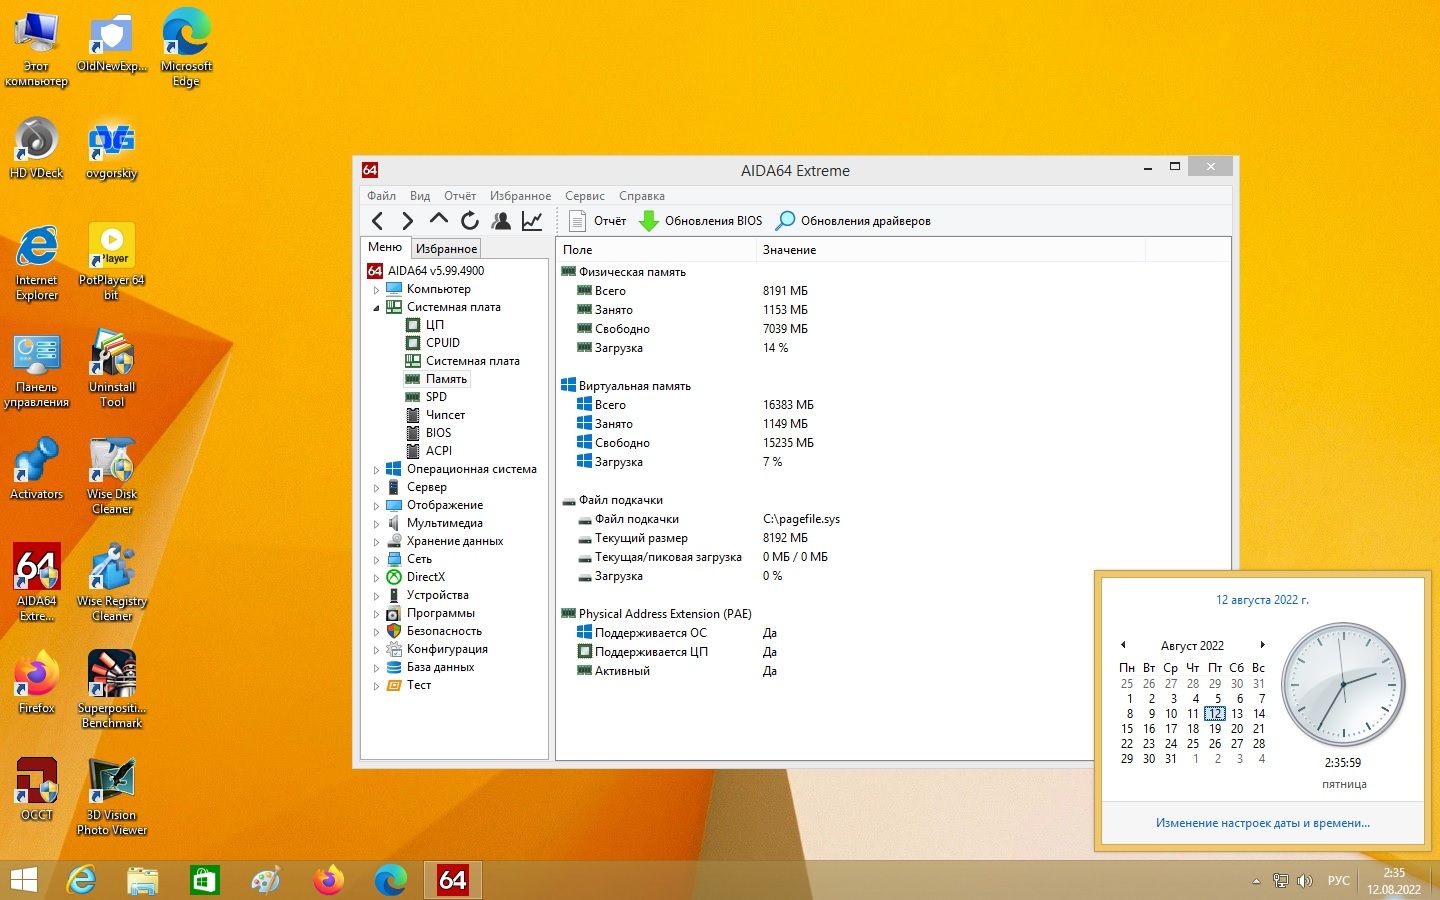Viewport: 1440px width, 900px height.
Task: Expand the Безопасность tree node
Action: coord(377,632)
